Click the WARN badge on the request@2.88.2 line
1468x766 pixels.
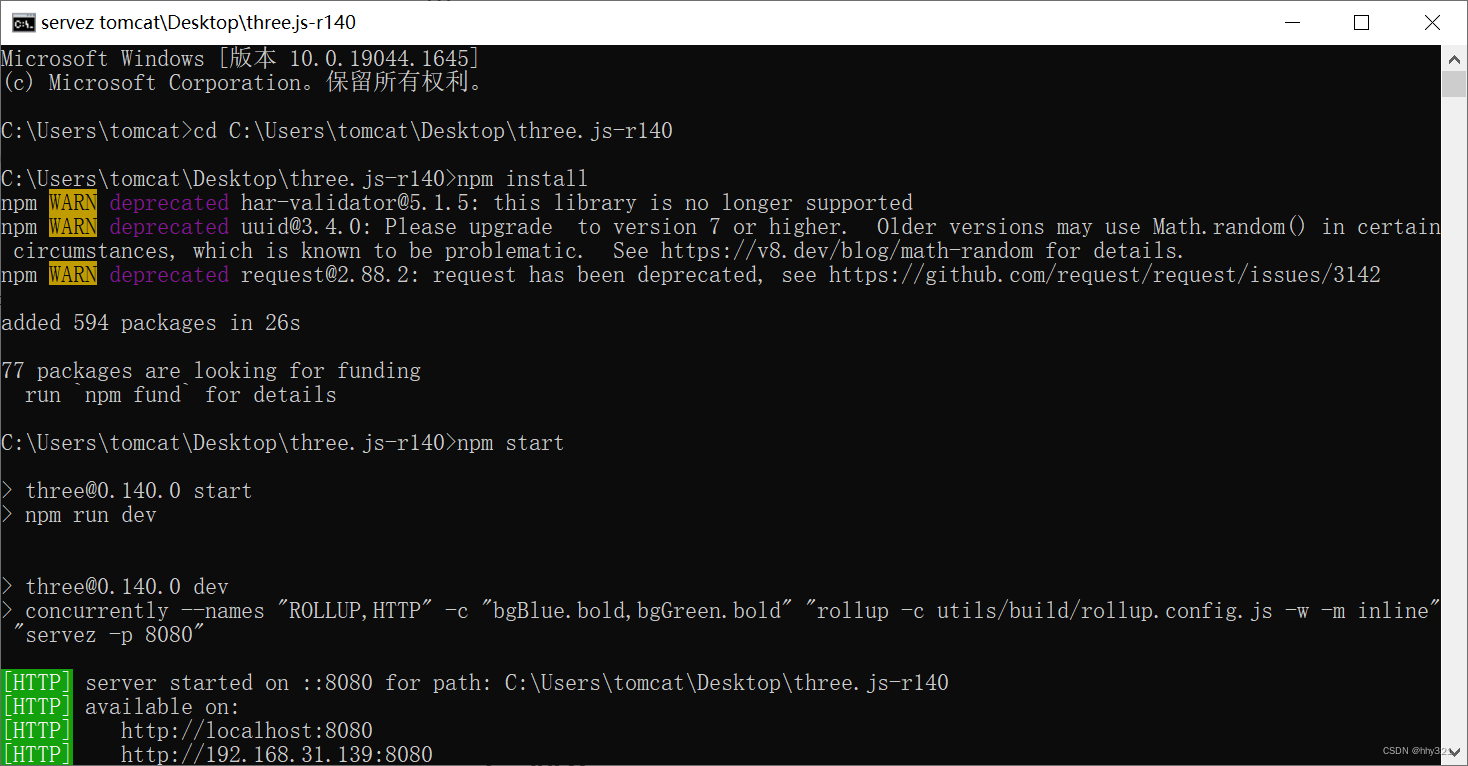pos(72,274)
